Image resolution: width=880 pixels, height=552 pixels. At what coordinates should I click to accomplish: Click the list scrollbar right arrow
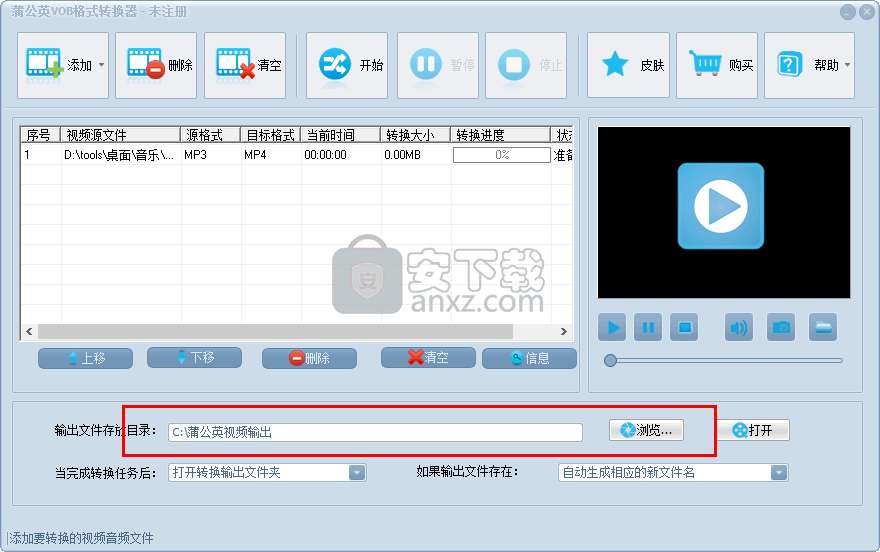[564, 332]
